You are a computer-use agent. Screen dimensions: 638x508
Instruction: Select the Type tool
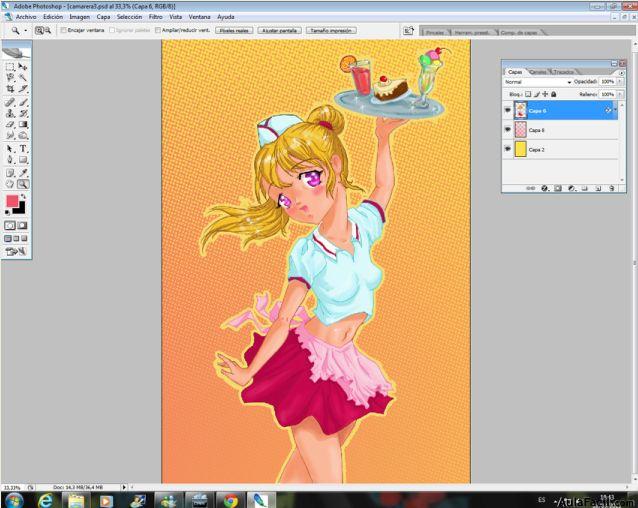[23, 149]
